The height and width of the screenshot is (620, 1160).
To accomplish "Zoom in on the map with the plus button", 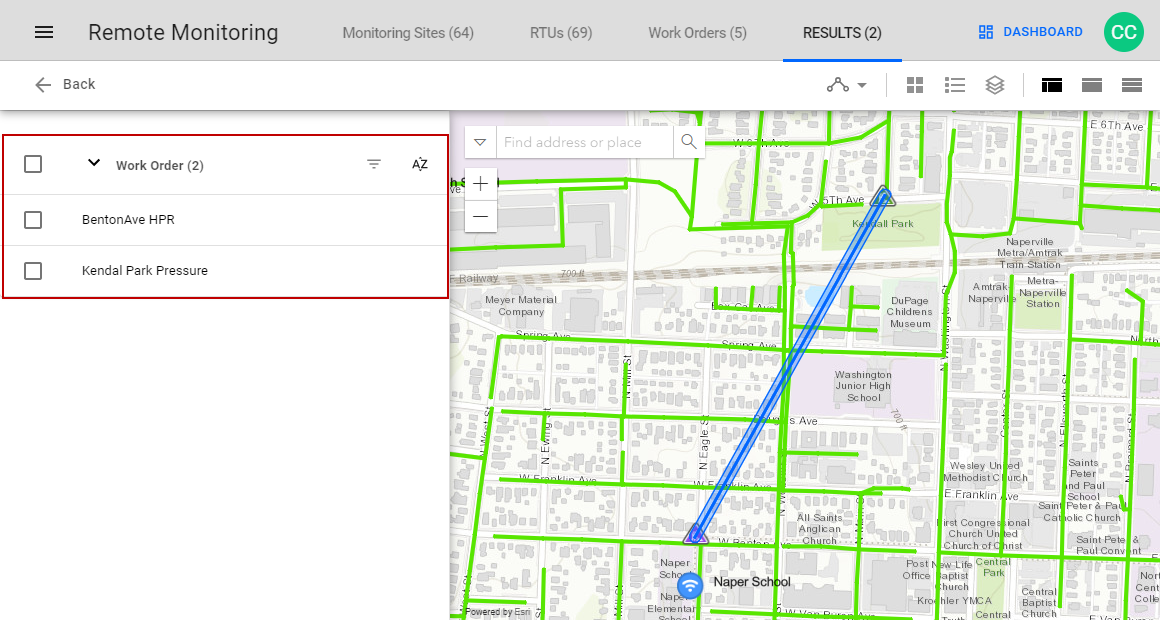I will [x=481, y=184].
